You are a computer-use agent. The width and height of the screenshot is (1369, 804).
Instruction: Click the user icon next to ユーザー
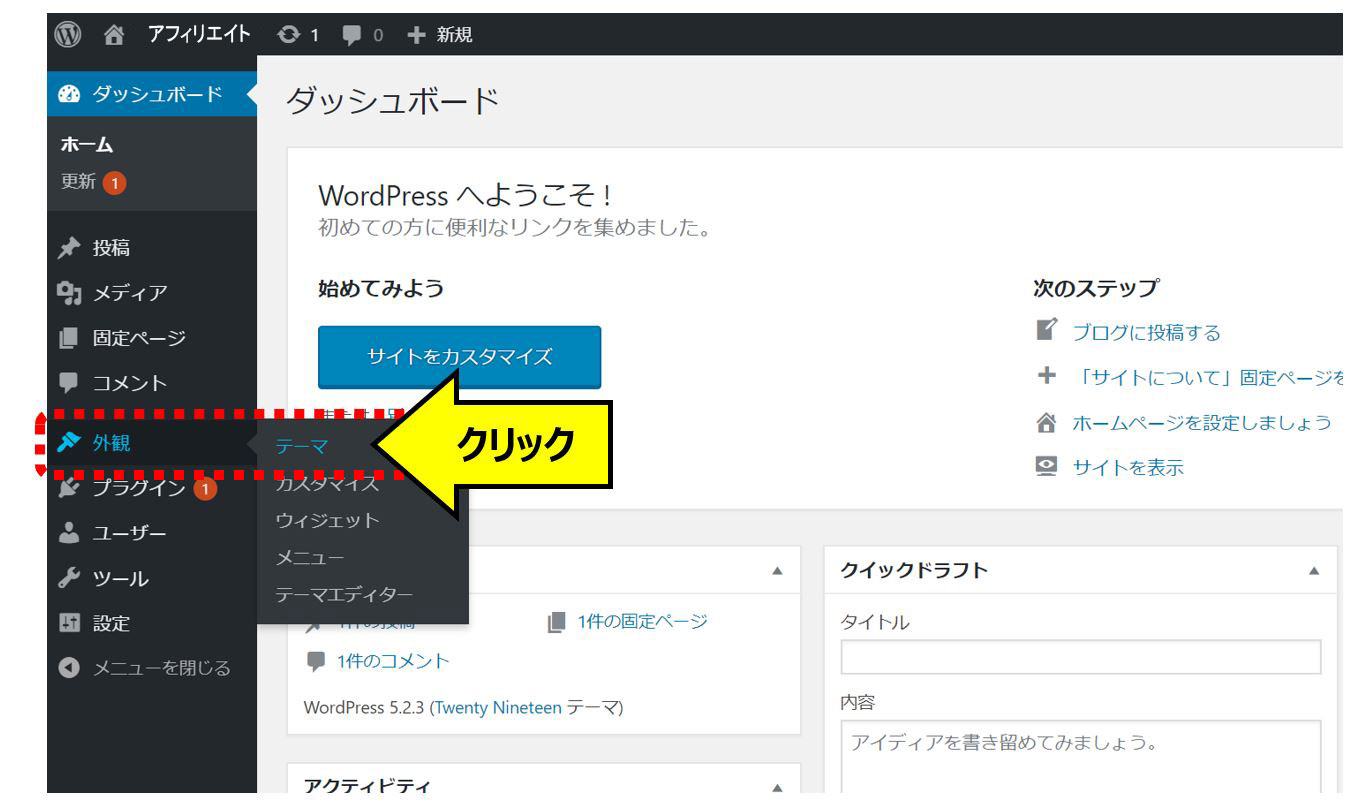[68, 533]
